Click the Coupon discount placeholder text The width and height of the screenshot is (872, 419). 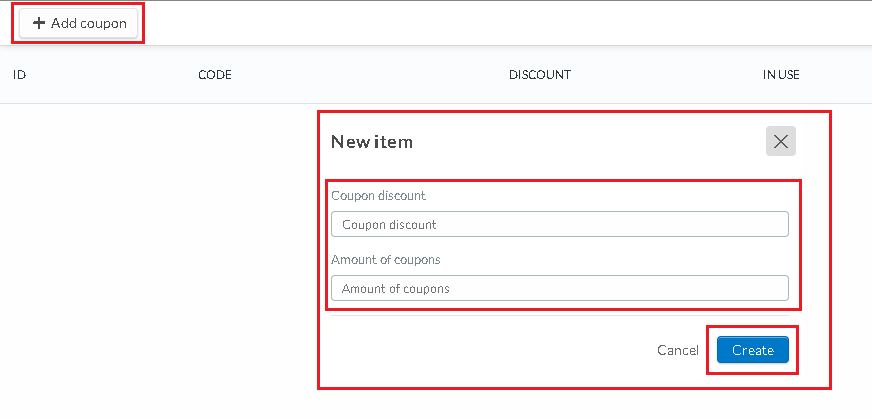click(x=389, y=225)
